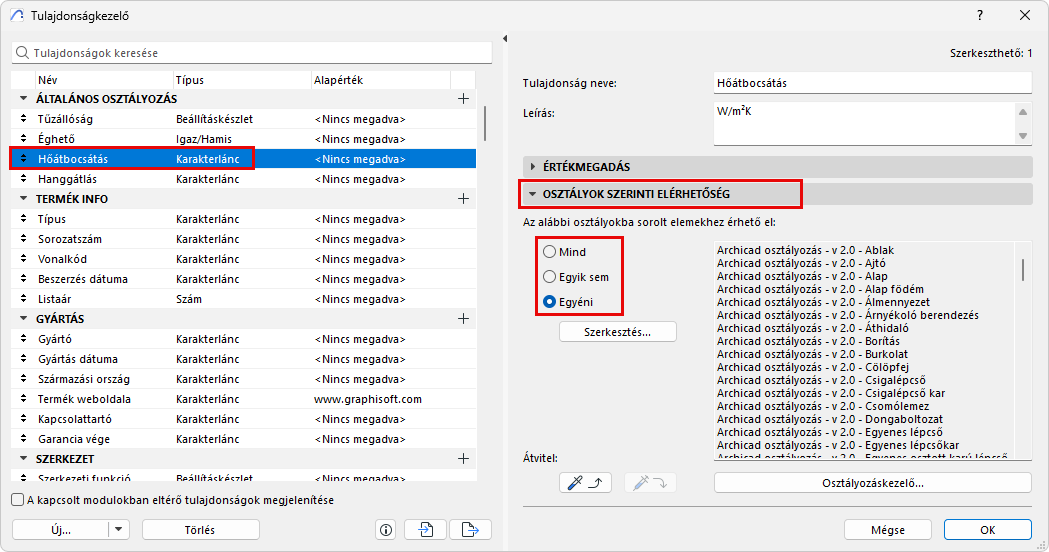Click the import properties icon button

[x=425, y=530]
